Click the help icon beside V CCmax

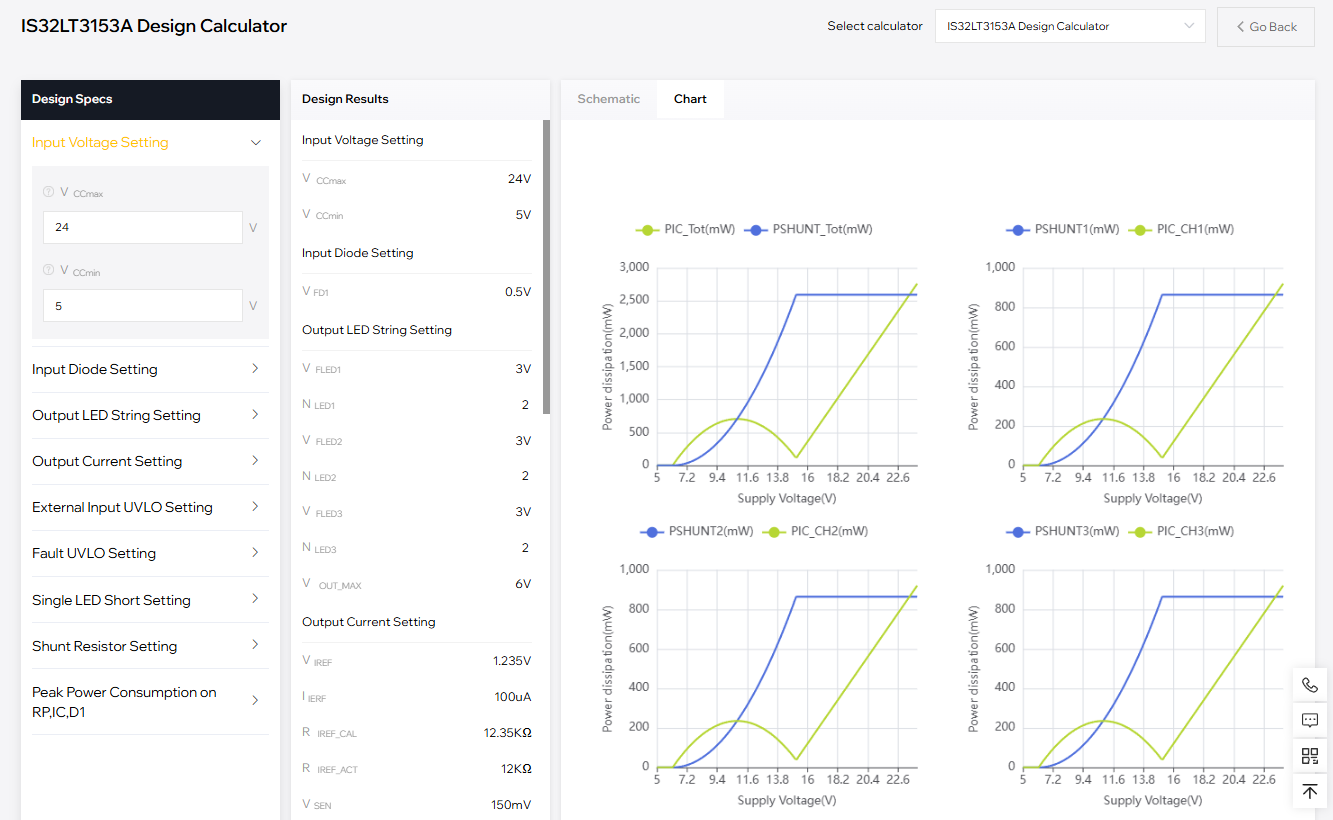coord(48,192)
